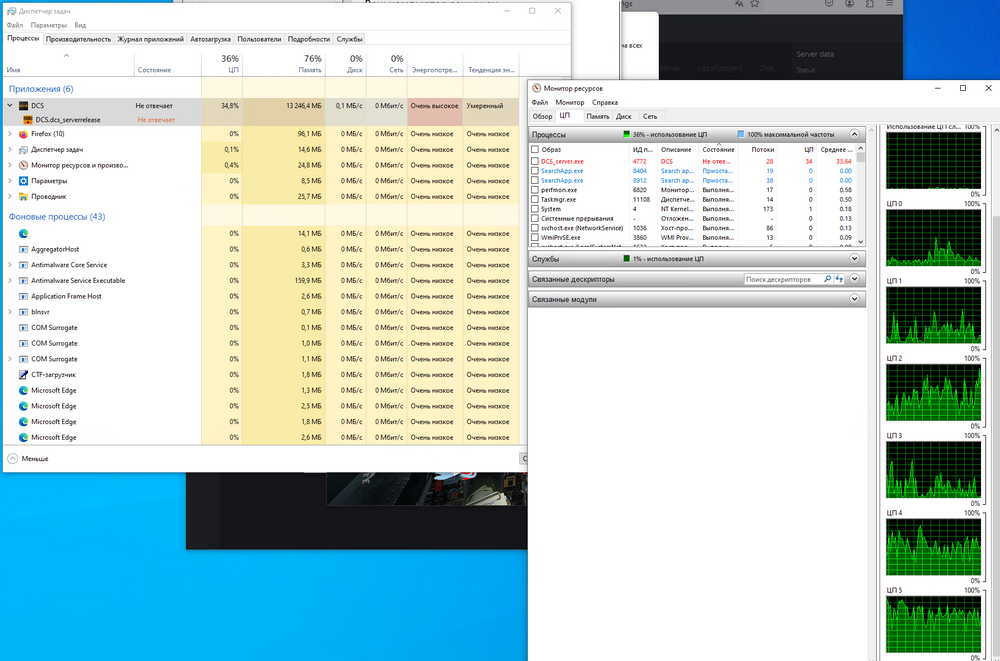The width and height of the screenshot is (1000, 661).
Task: Click the process list scrollbar thumb in Resource Monitor
Action: click(861, 158)
